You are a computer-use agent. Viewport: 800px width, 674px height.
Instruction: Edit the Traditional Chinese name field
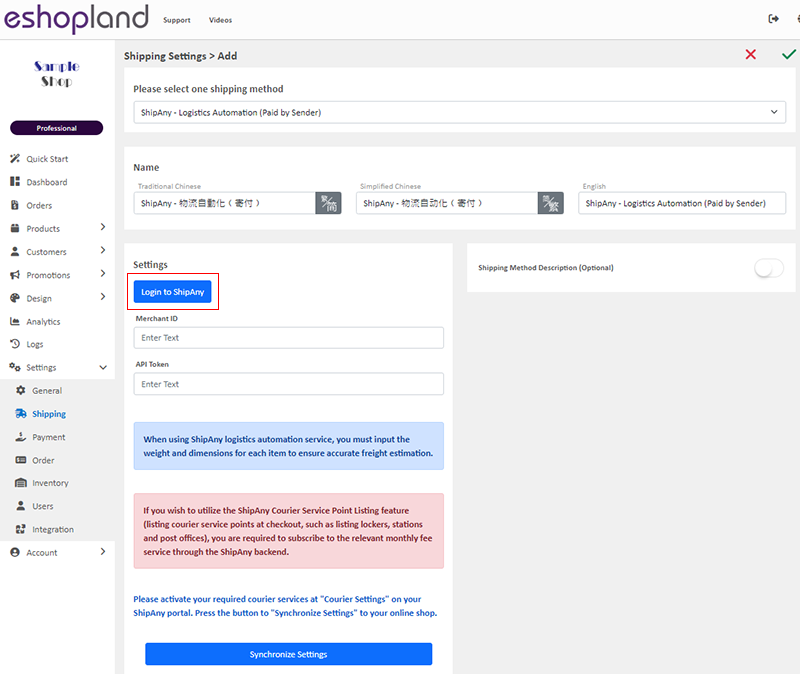(224, 203)
